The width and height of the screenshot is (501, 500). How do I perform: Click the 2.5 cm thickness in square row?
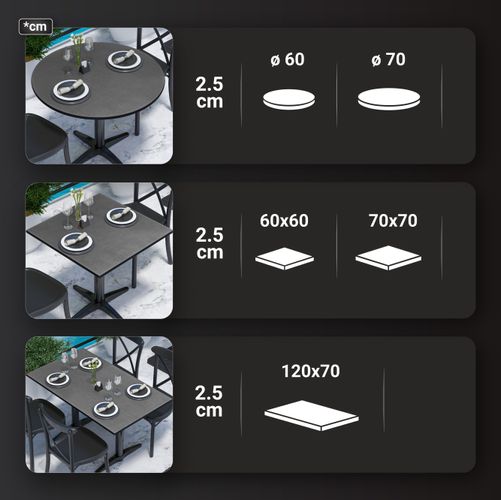click(209, 244)
